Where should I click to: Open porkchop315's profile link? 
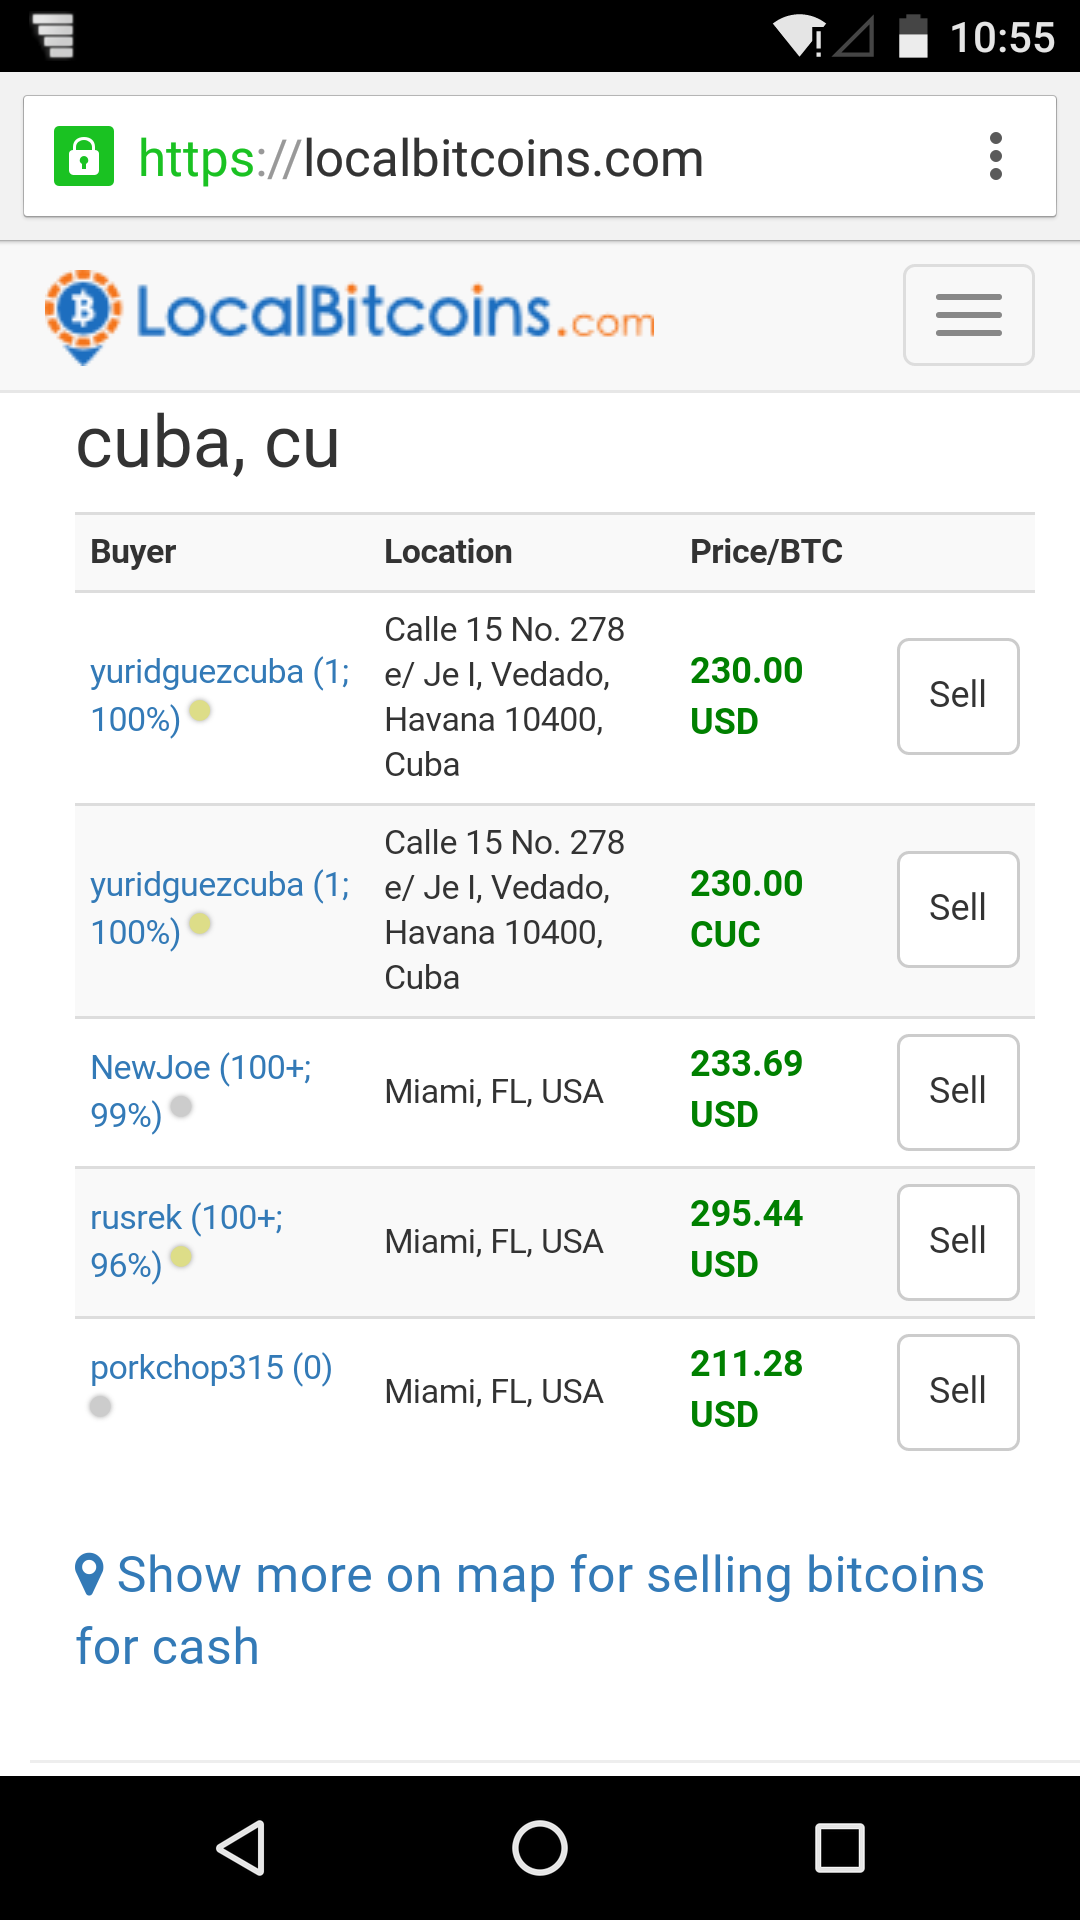[211, 1368]
